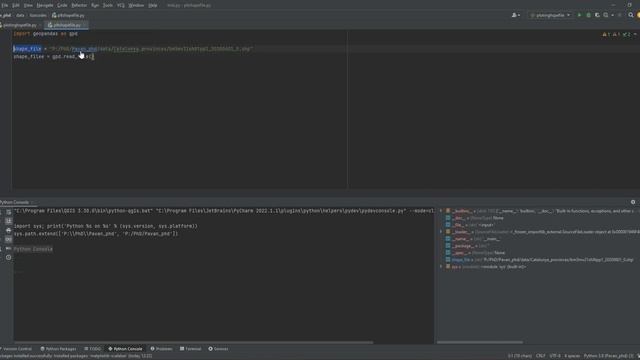
Task: Click the data breadcrumb in navigation bar
Action: click(20, 16)
